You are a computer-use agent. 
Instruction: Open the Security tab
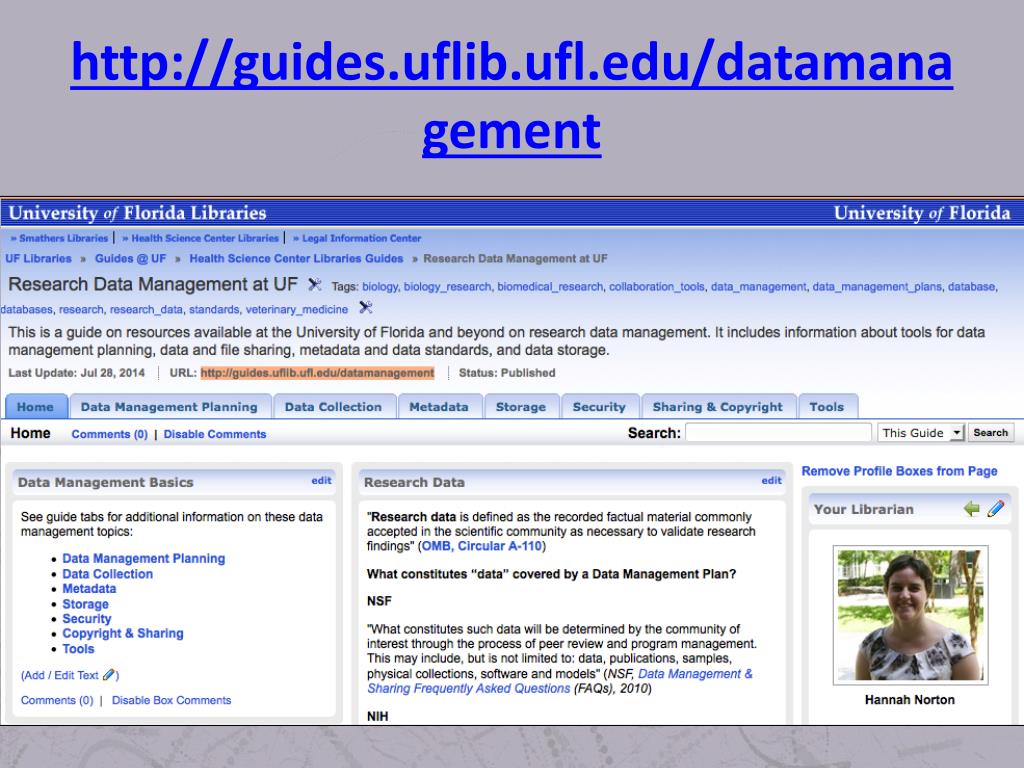(599, 406)
